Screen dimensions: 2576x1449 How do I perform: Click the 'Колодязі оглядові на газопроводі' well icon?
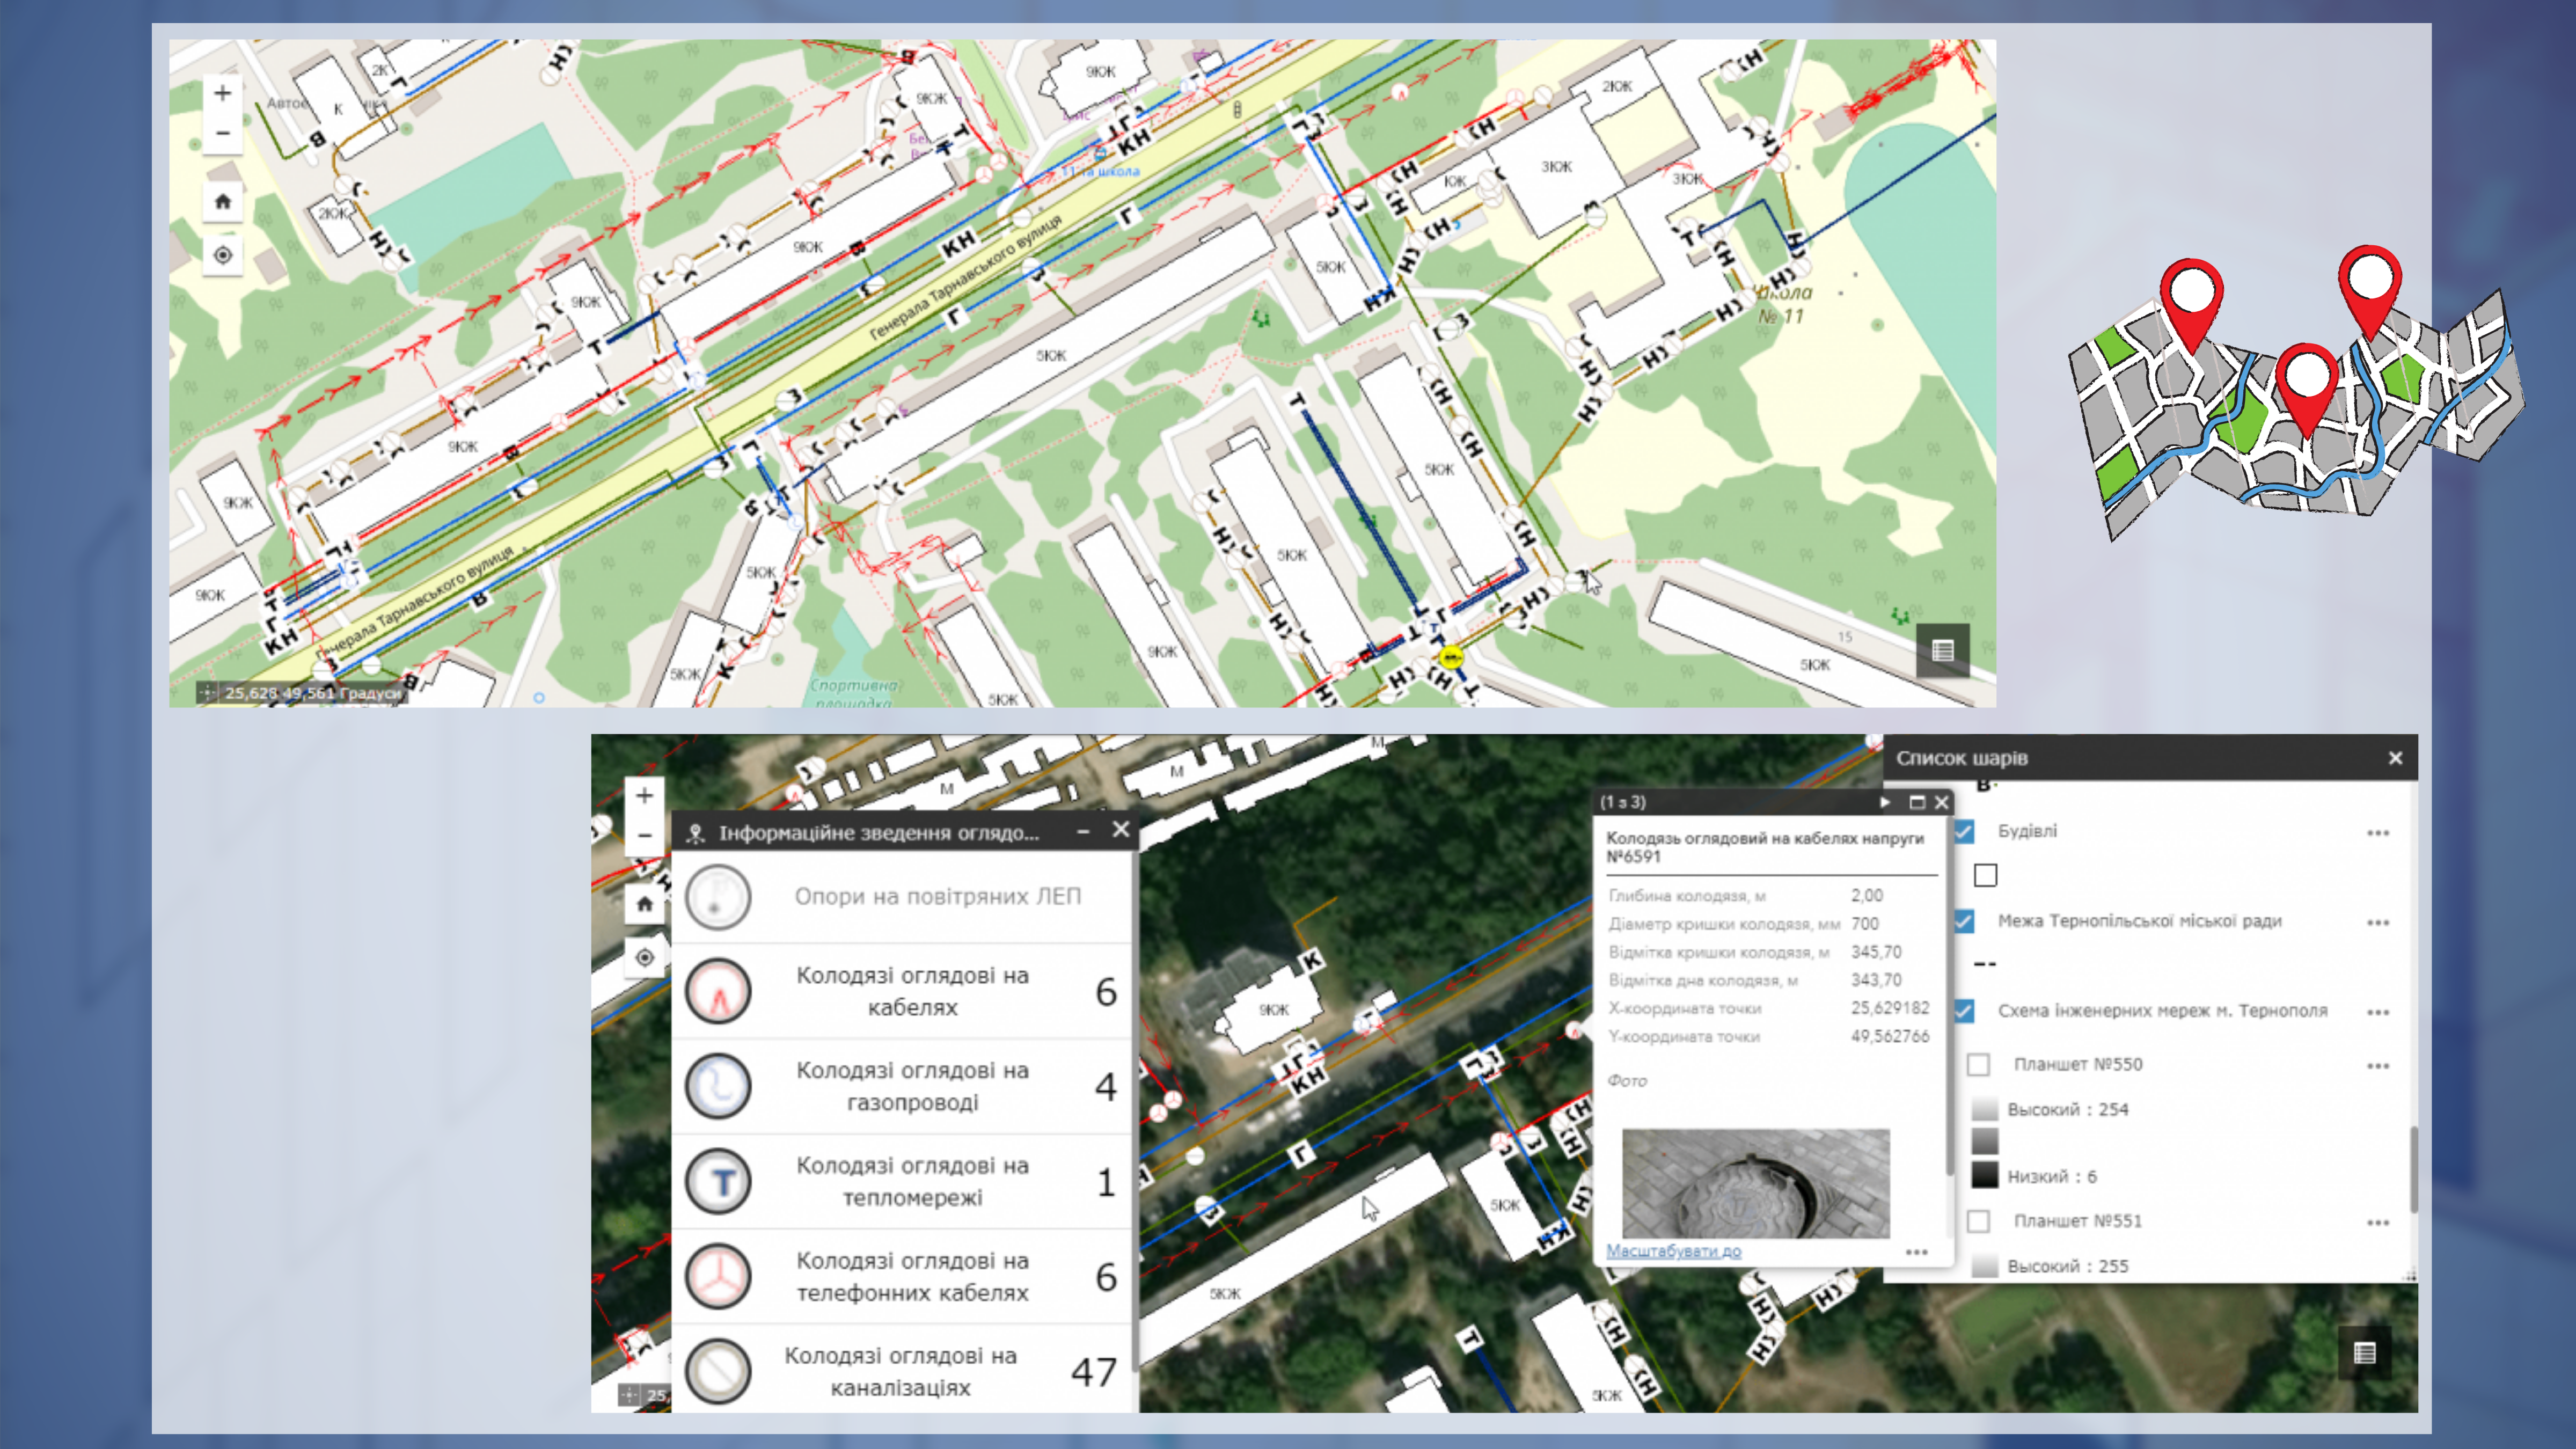click(718, 1086)
